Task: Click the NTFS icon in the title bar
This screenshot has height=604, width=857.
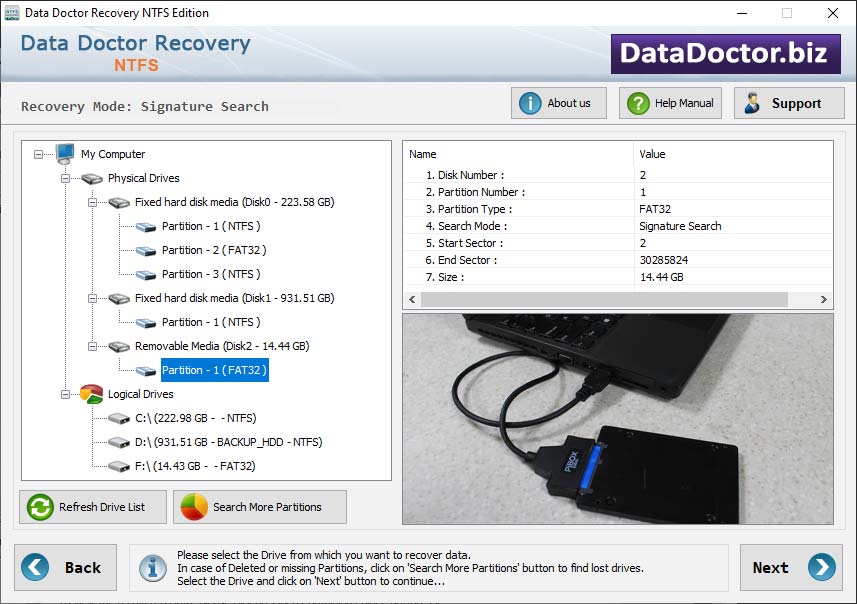Action: coord(11,13)
